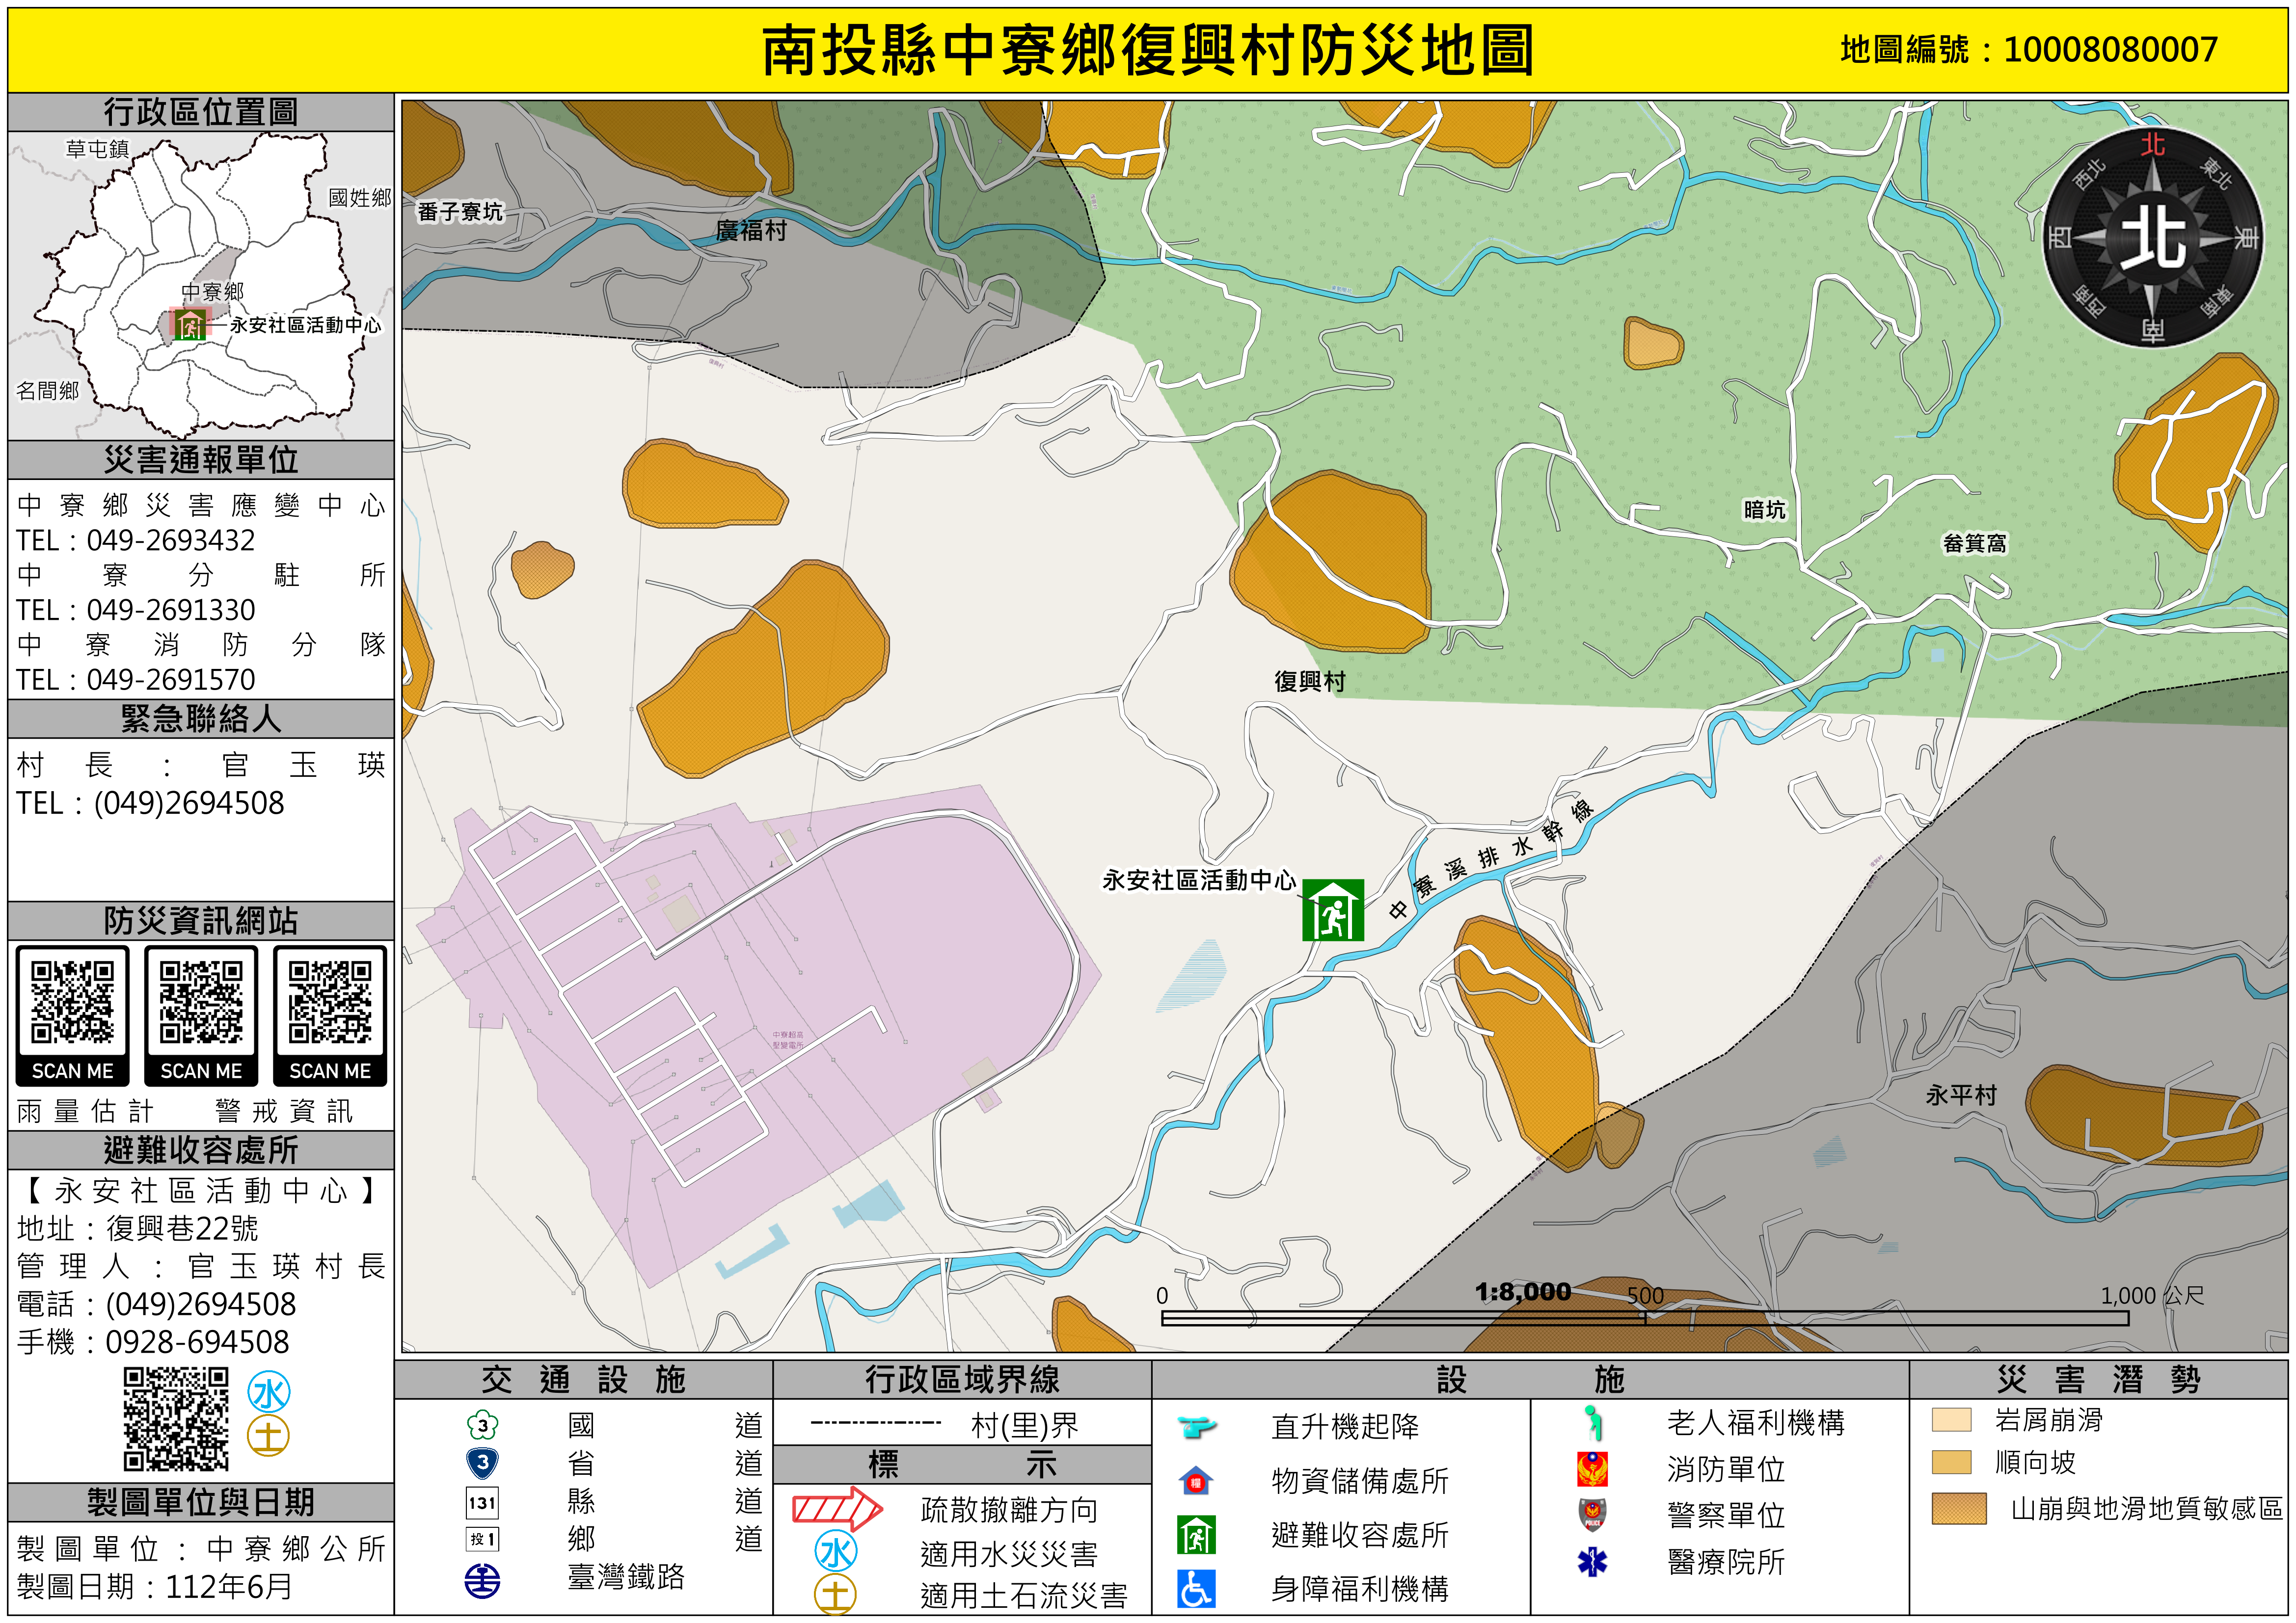Click the first SCAN ME QR code

tap(72, 1002)
